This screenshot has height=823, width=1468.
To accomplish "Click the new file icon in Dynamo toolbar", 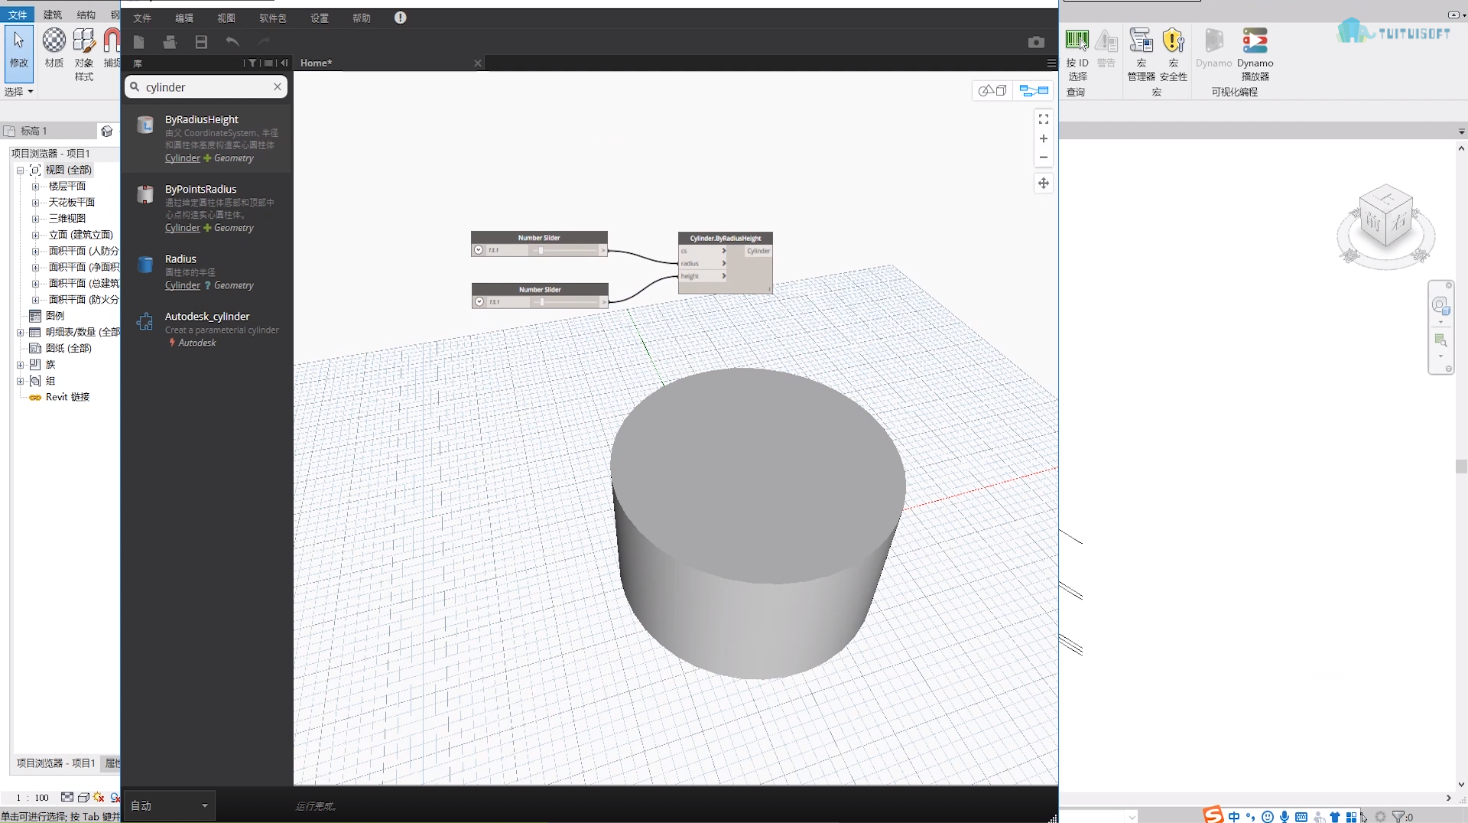I will (x=139, y=42).
